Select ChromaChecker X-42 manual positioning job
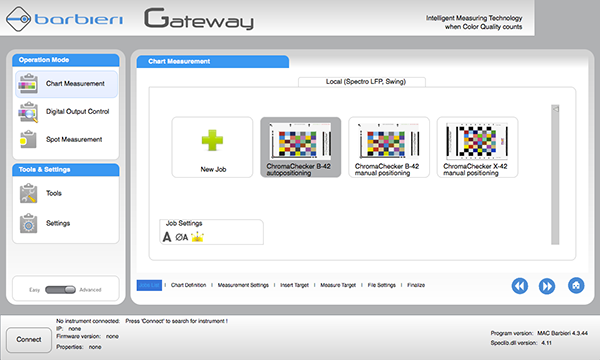600x360 pixels. coord(477,147)
